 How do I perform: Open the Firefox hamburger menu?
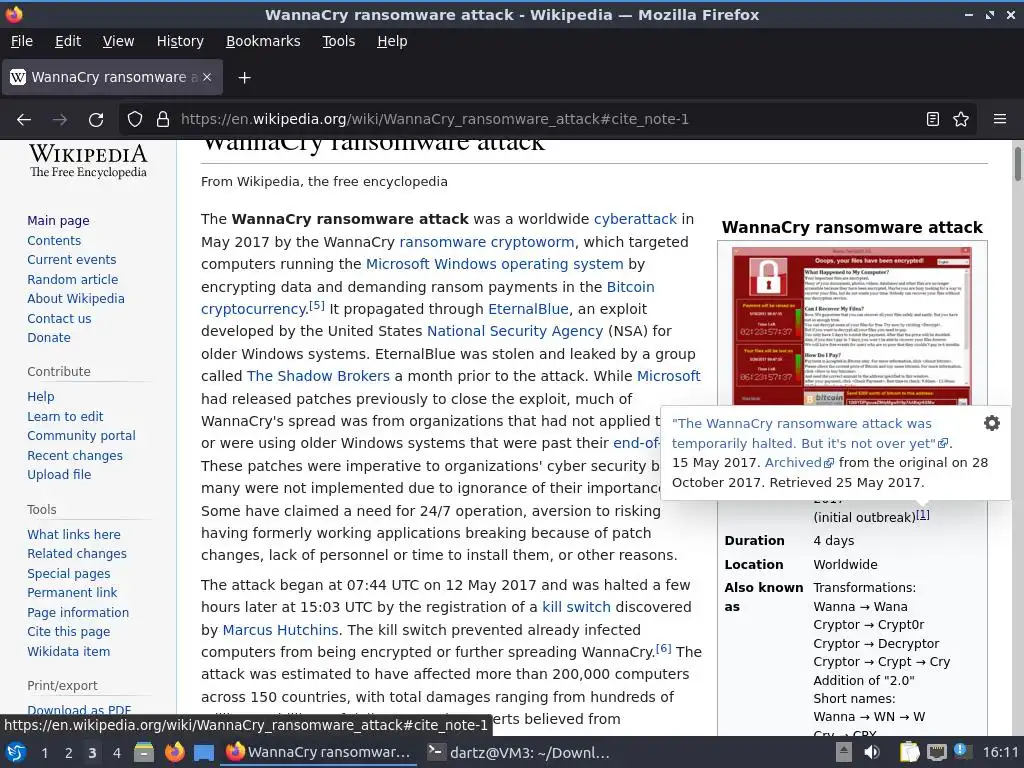coord(999,119)
